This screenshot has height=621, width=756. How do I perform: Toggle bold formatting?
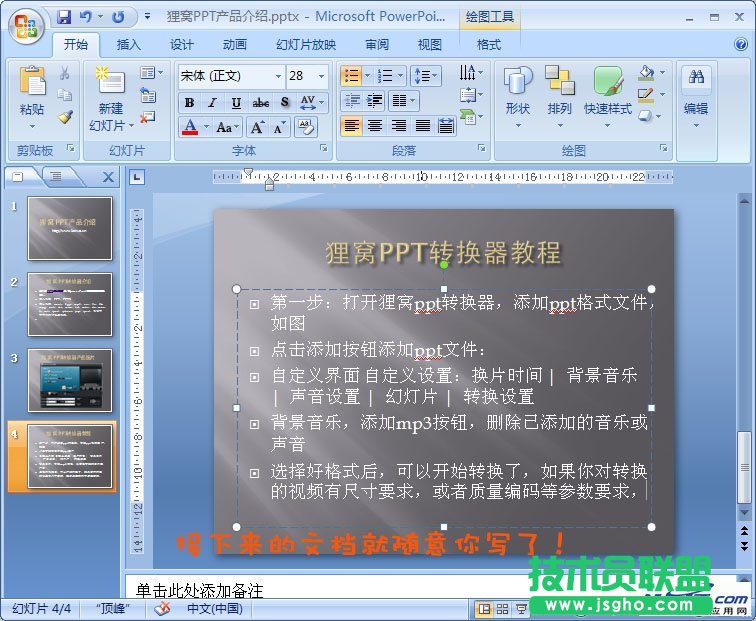189,103
